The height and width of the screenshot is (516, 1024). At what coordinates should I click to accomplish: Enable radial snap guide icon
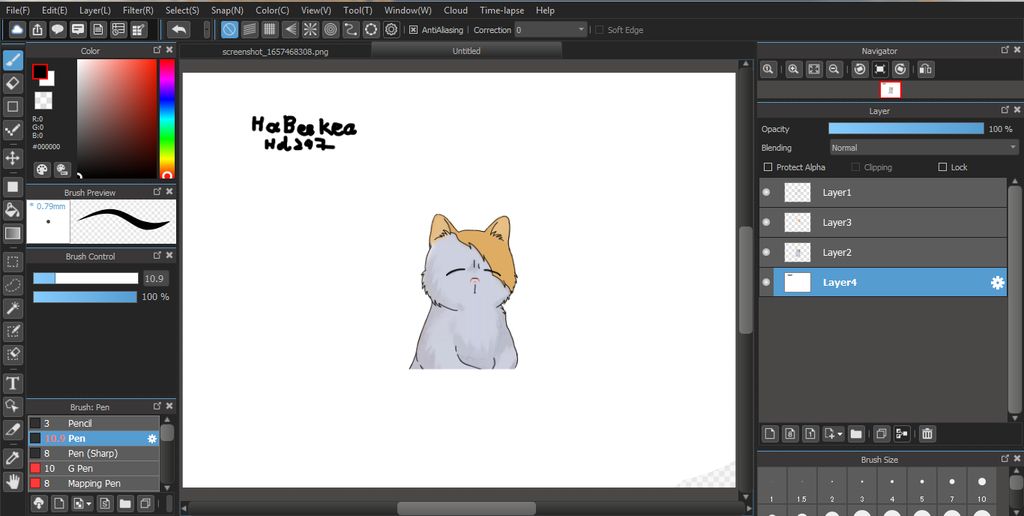pyautogui.click(x=310, y=29)
